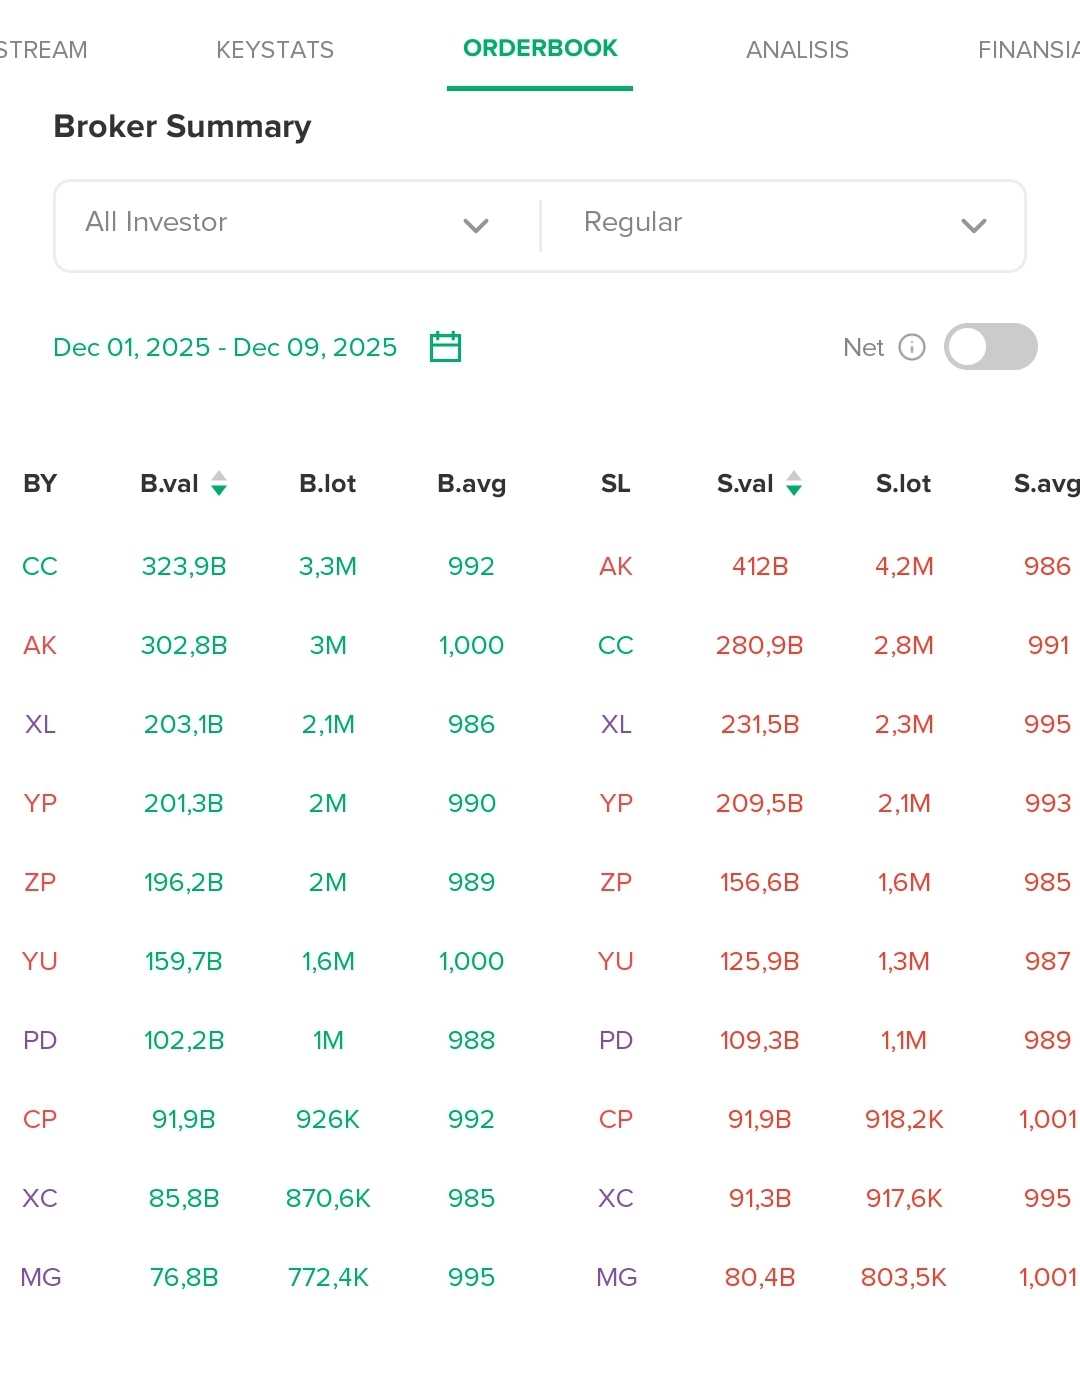Sort by B.val column arrows
Screen dimensions: 1080x1382
219,484
